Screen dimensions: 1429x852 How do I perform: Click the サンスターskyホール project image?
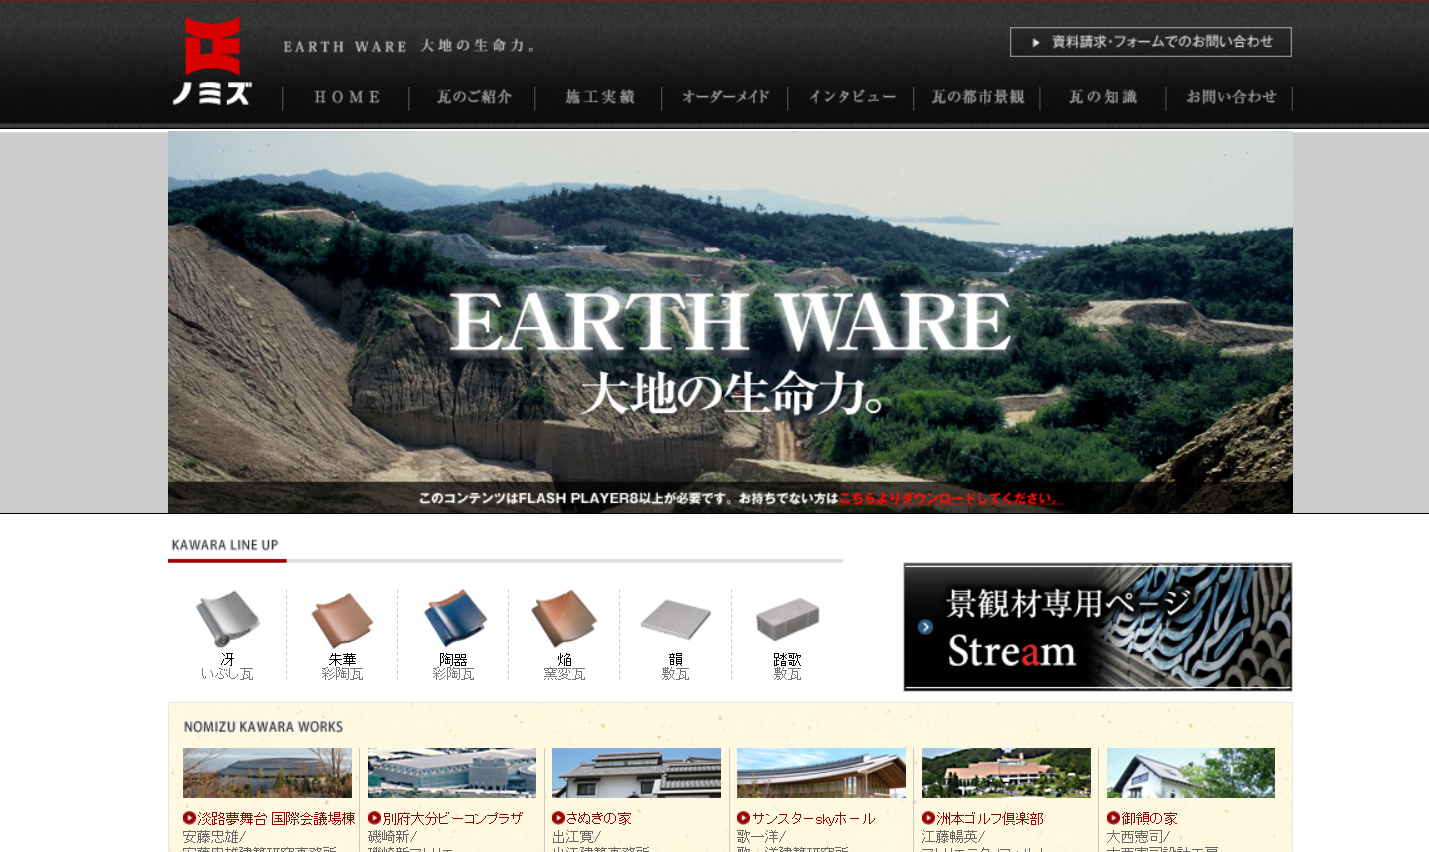coord(821,772)
